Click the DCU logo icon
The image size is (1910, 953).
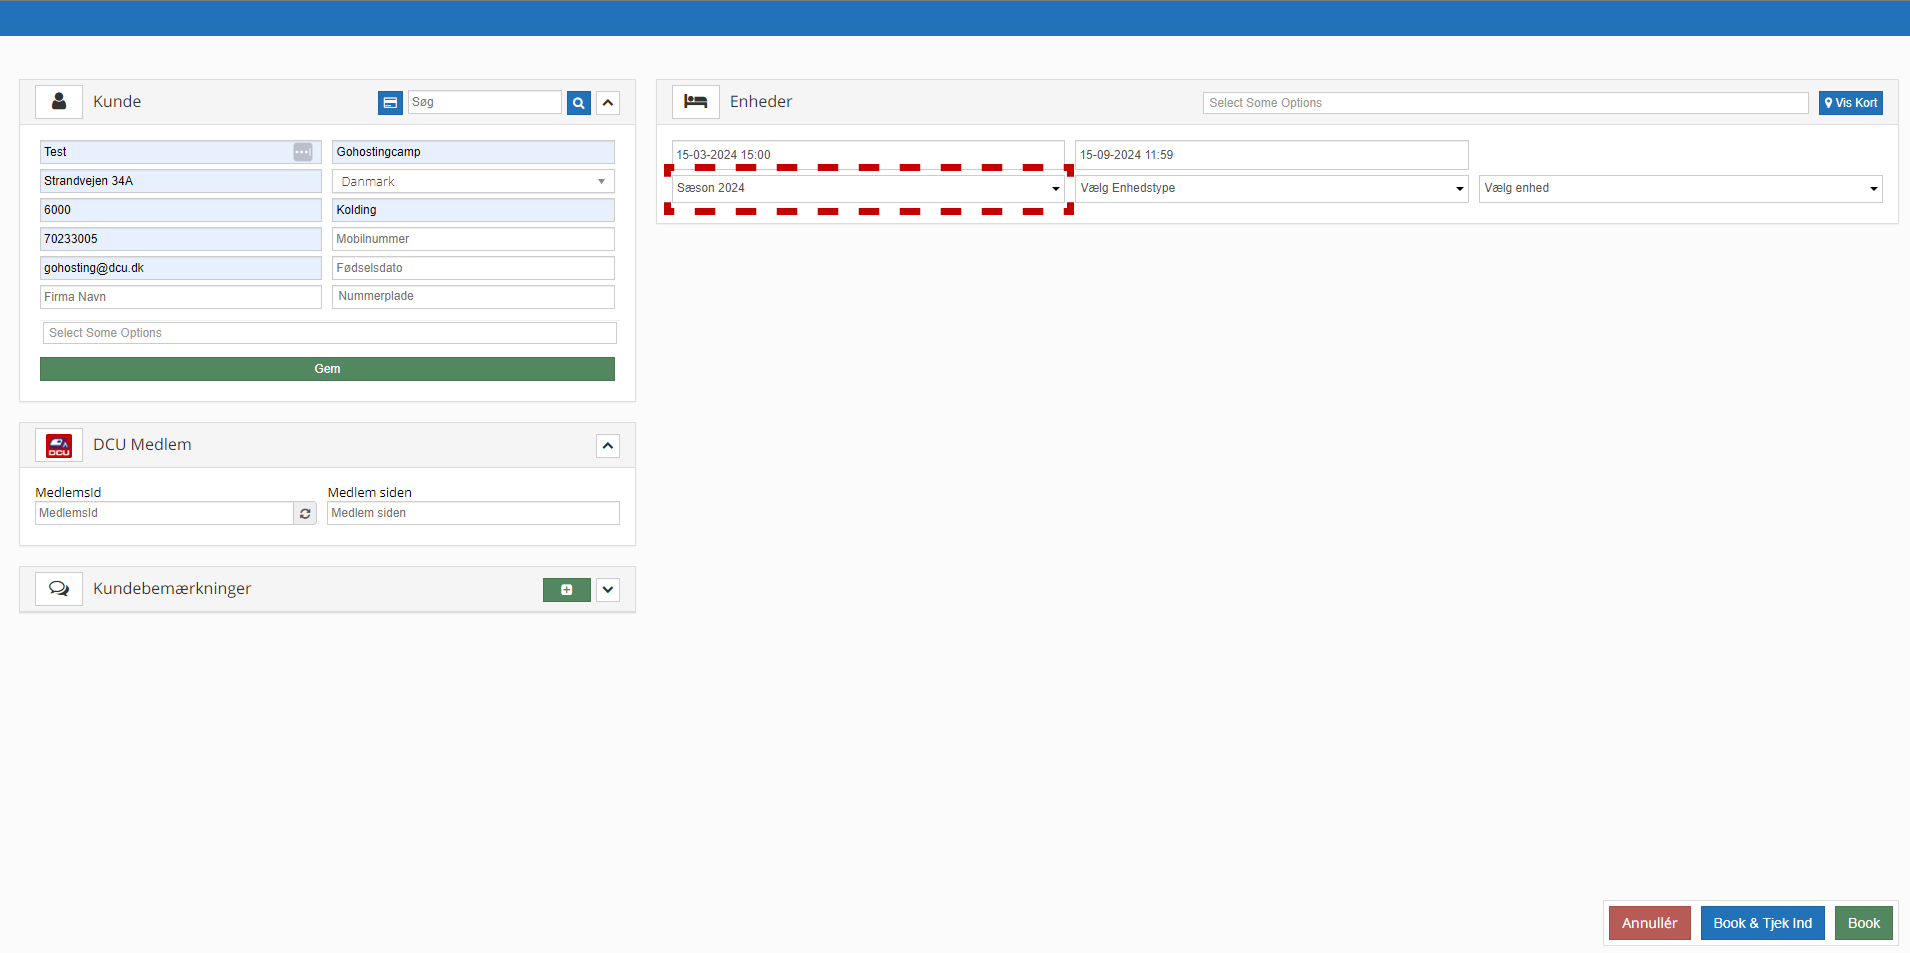(59, 446)
